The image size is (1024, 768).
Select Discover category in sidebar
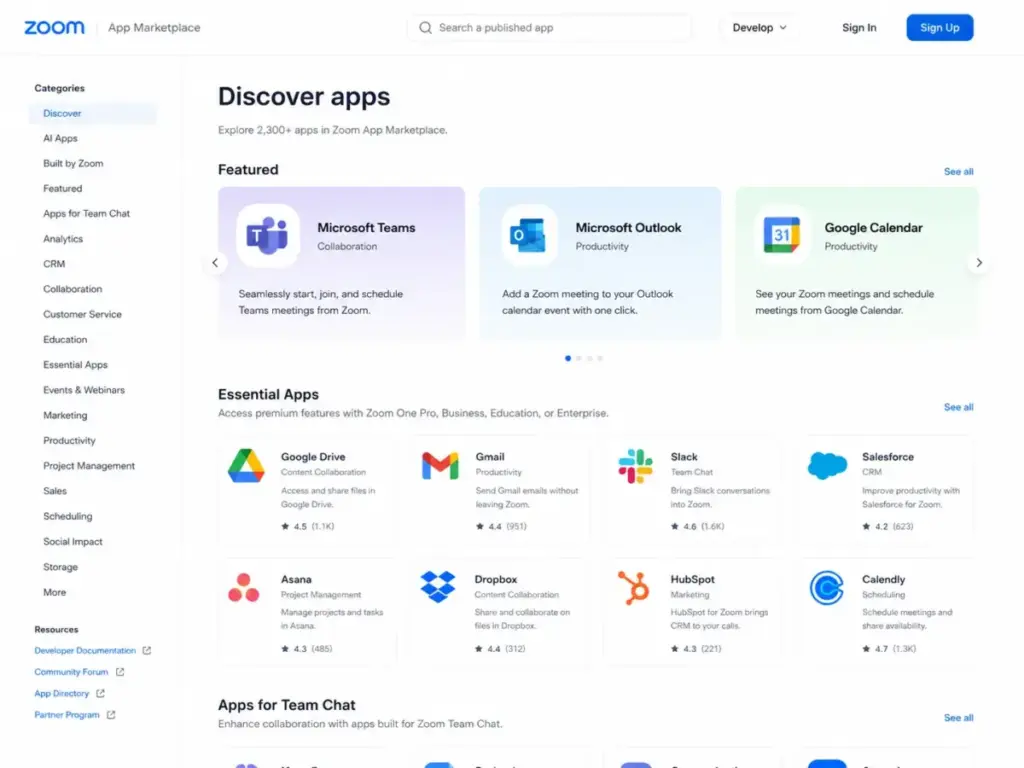(x=93, y=113)
